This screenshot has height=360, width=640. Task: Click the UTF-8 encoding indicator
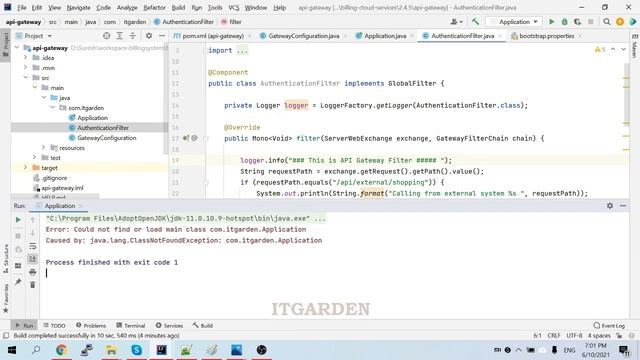click(574, 336)
